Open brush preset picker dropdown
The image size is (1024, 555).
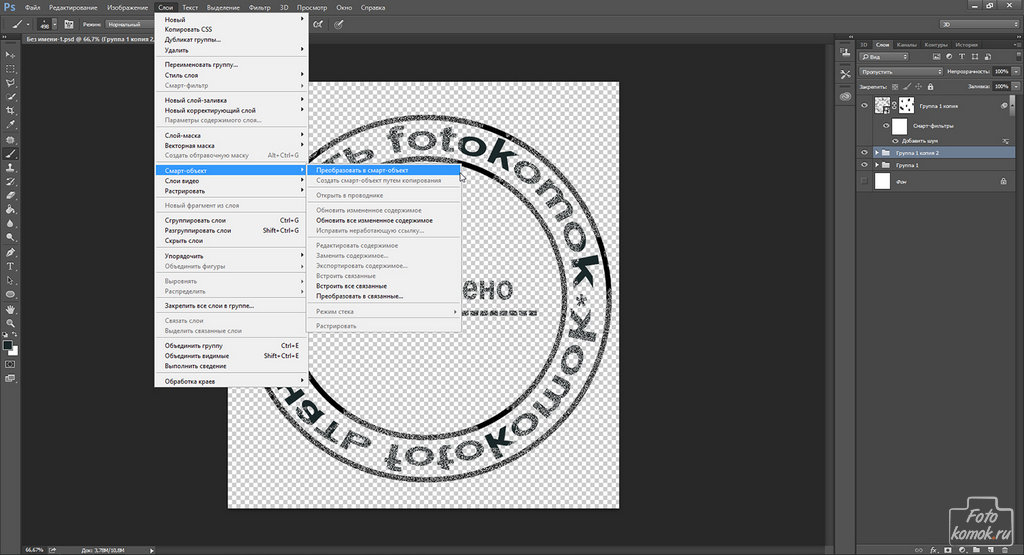click(x=54, y=24)
